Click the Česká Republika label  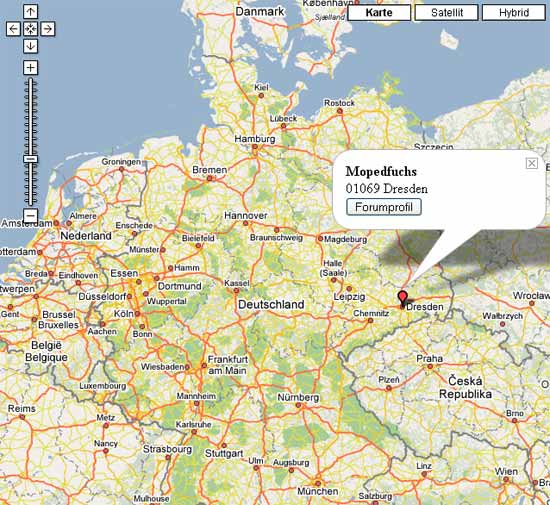point(465,388)
